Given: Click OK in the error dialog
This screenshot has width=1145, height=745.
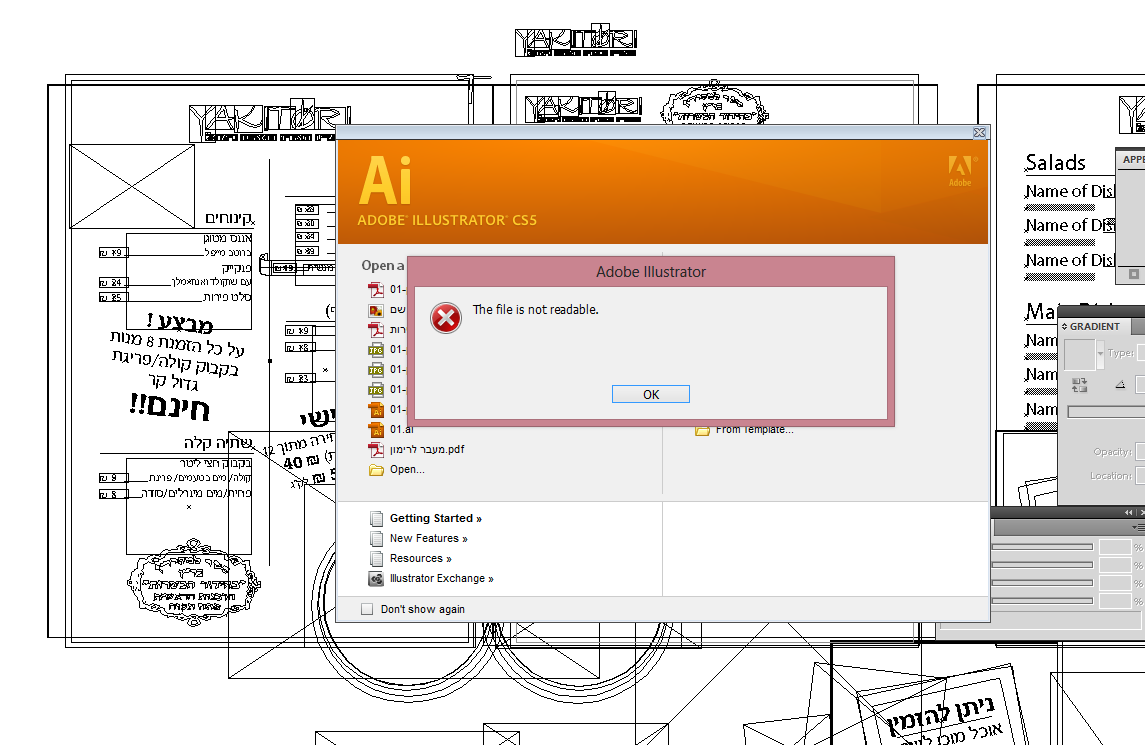Looking at the screenshot, I should [651, 394].
